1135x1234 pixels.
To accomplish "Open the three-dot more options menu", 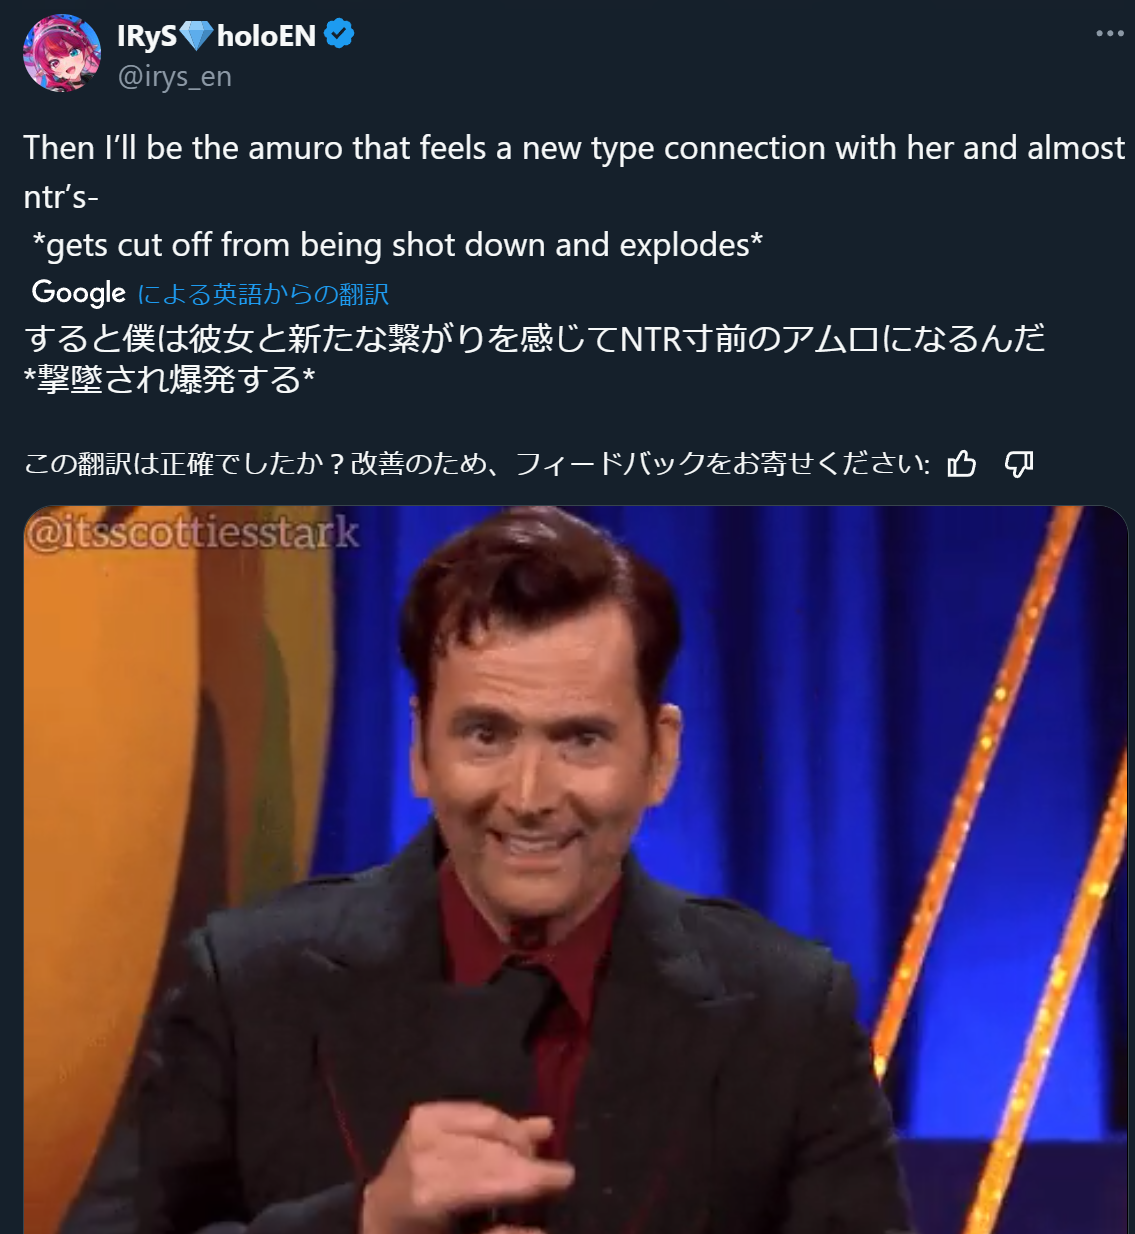I will pos(1109,33).
